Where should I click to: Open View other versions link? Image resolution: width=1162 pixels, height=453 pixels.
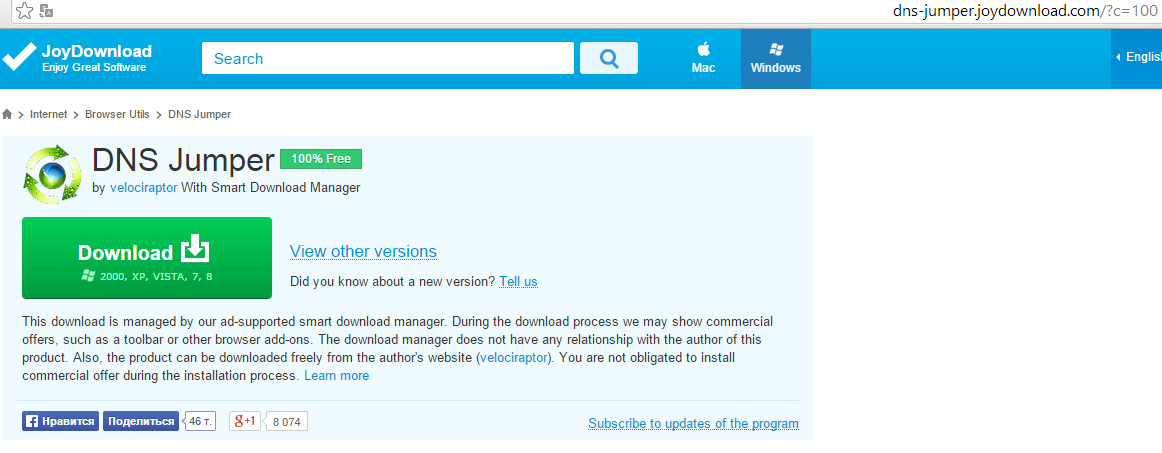(x=363, y=251)
